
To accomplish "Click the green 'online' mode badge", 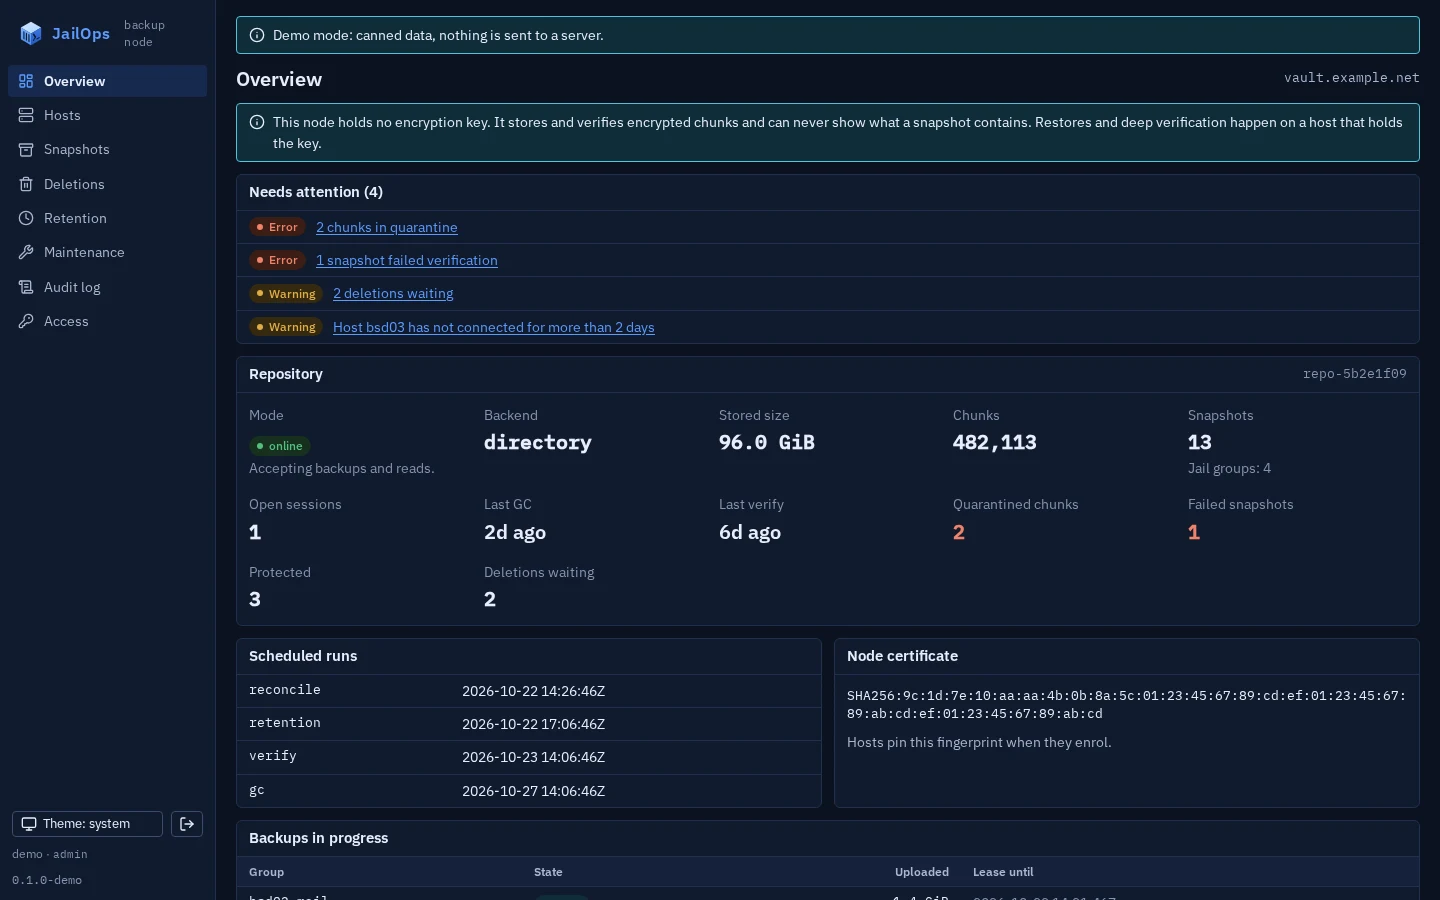I will [279, 446].
